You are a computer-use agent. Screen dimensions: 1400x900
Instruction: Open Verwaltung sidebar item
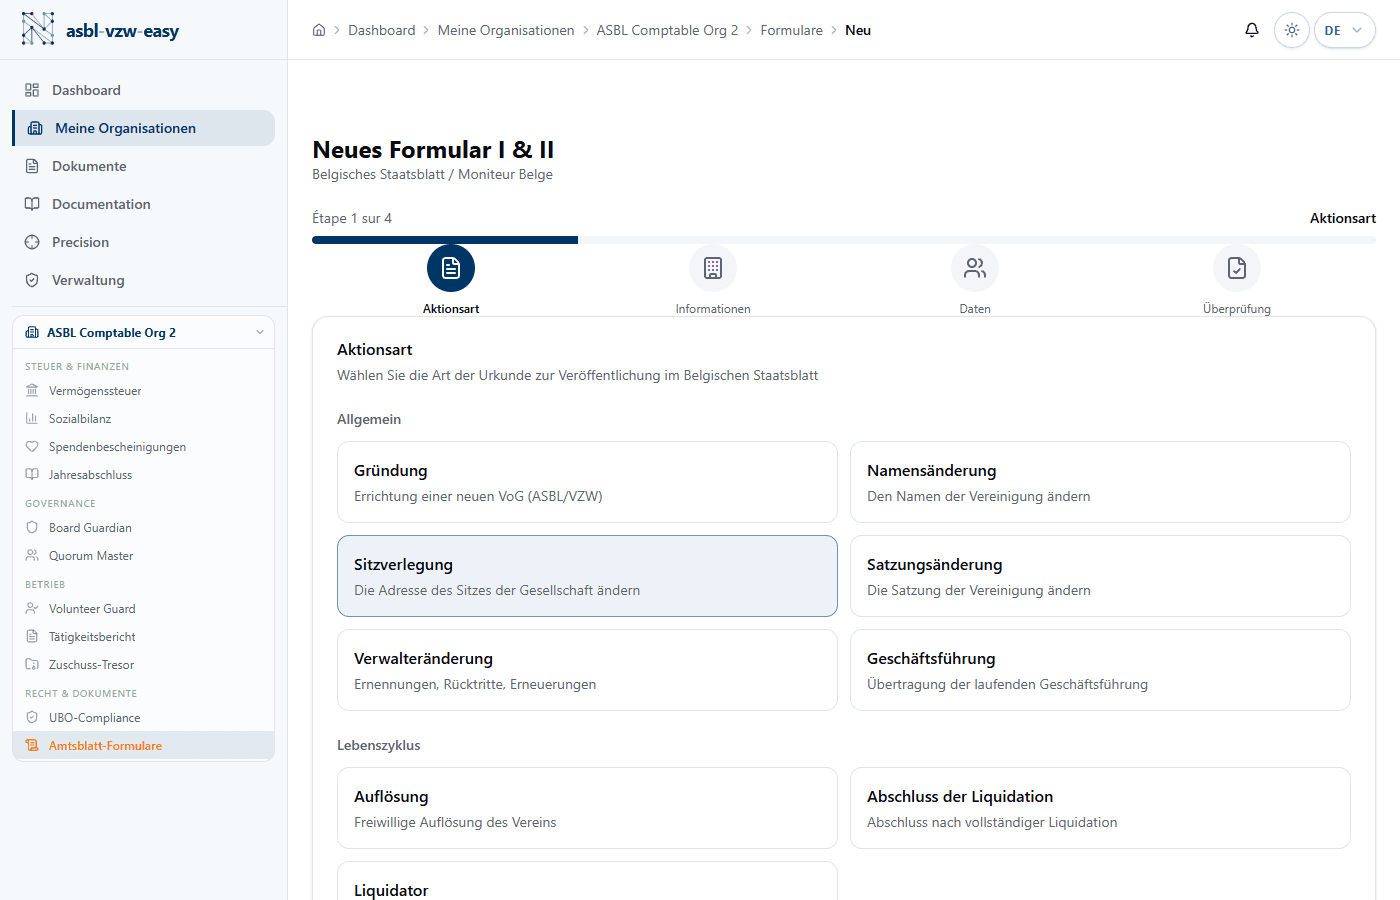coord(143,280)
